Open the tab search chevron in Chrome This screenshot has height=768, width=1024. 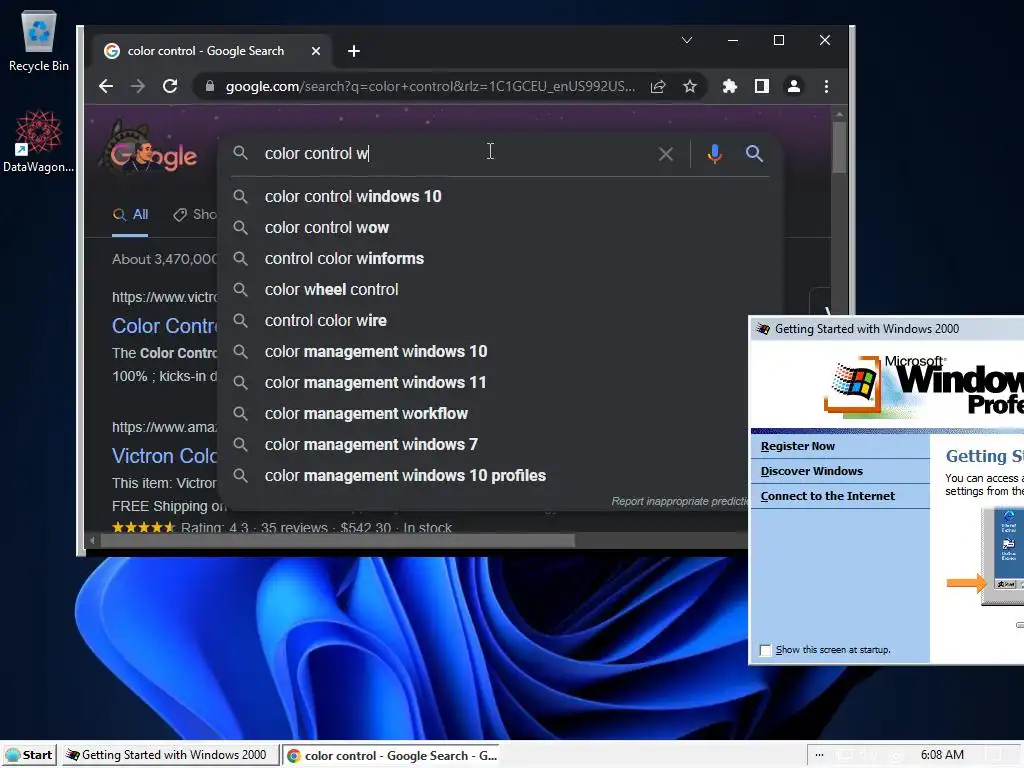[x=686, y=40]
